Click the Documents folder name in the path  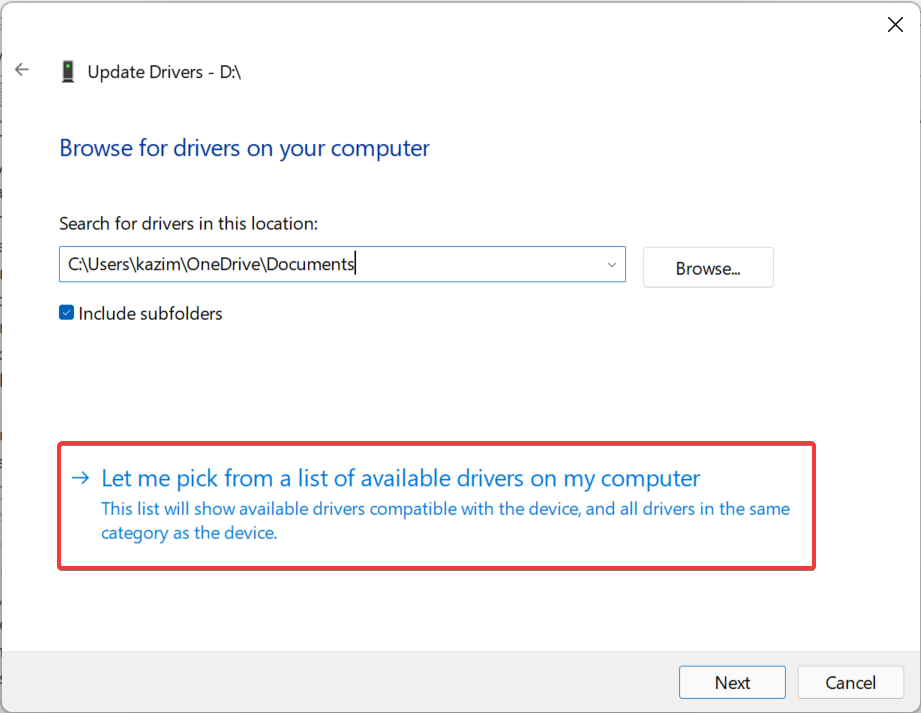(x=310, y=265)
